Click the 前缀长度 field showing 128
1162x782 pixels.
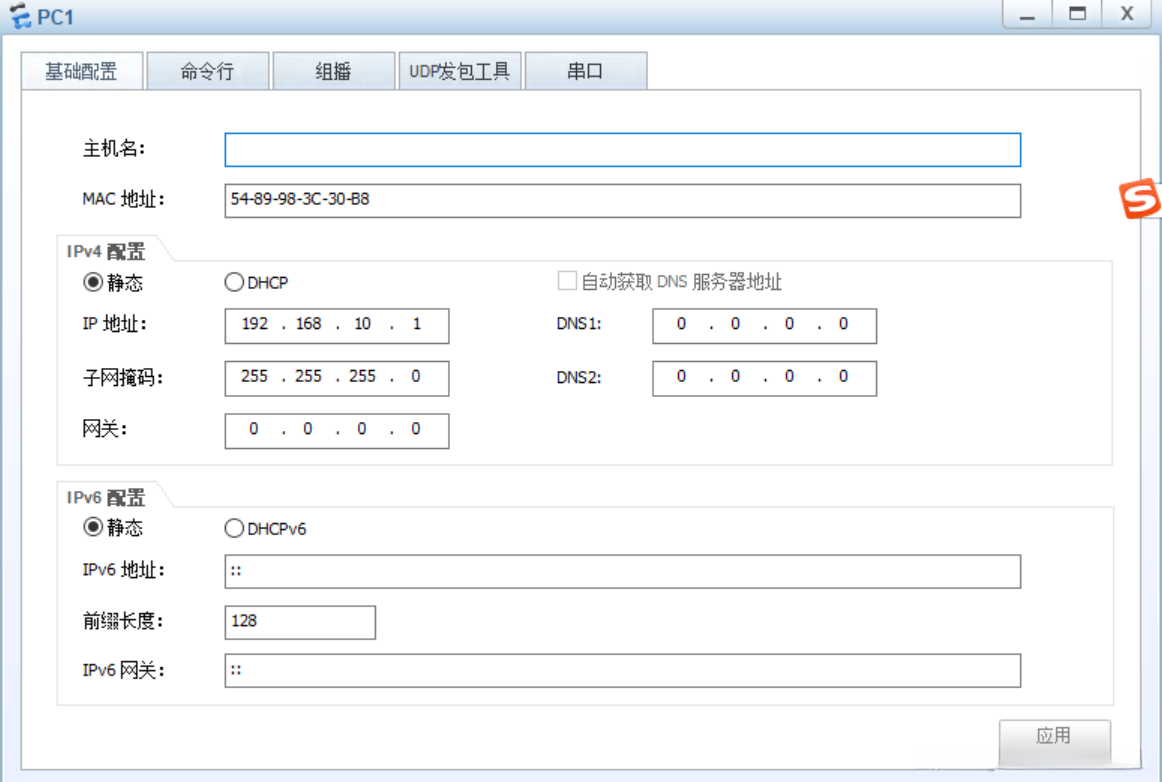point(300,622)
